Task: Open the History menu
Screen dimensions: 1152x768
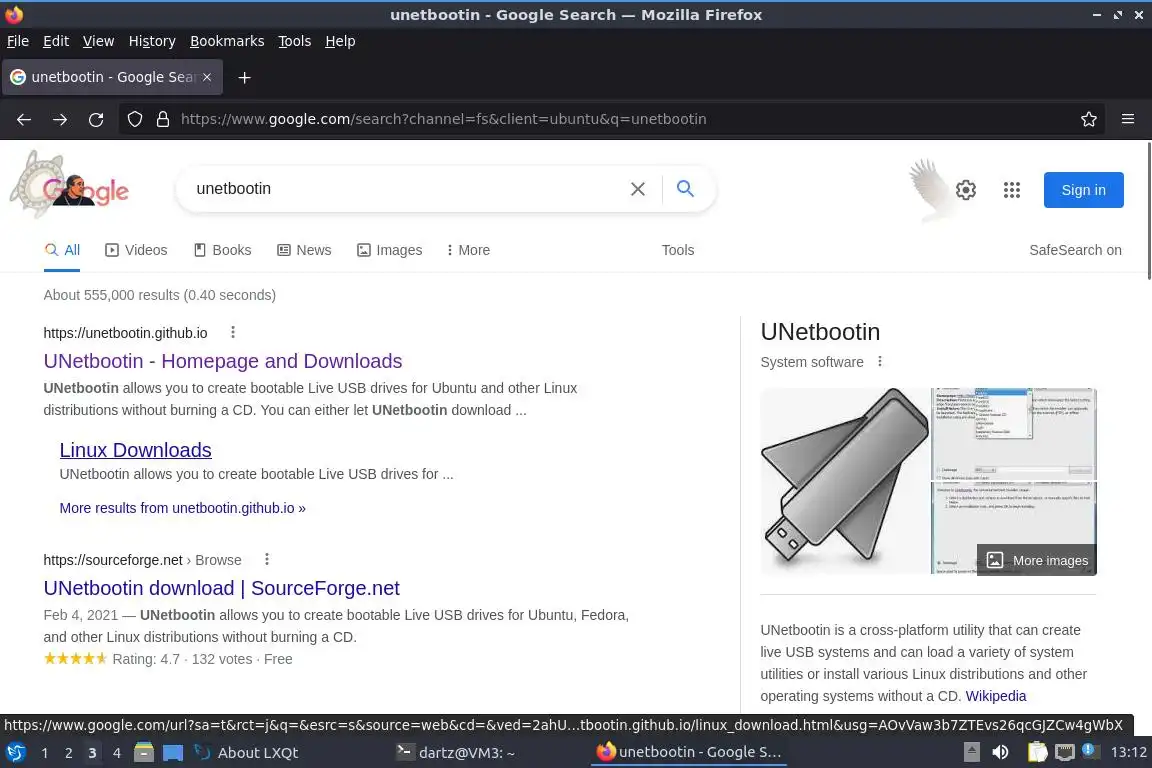Action: point(152,41)
